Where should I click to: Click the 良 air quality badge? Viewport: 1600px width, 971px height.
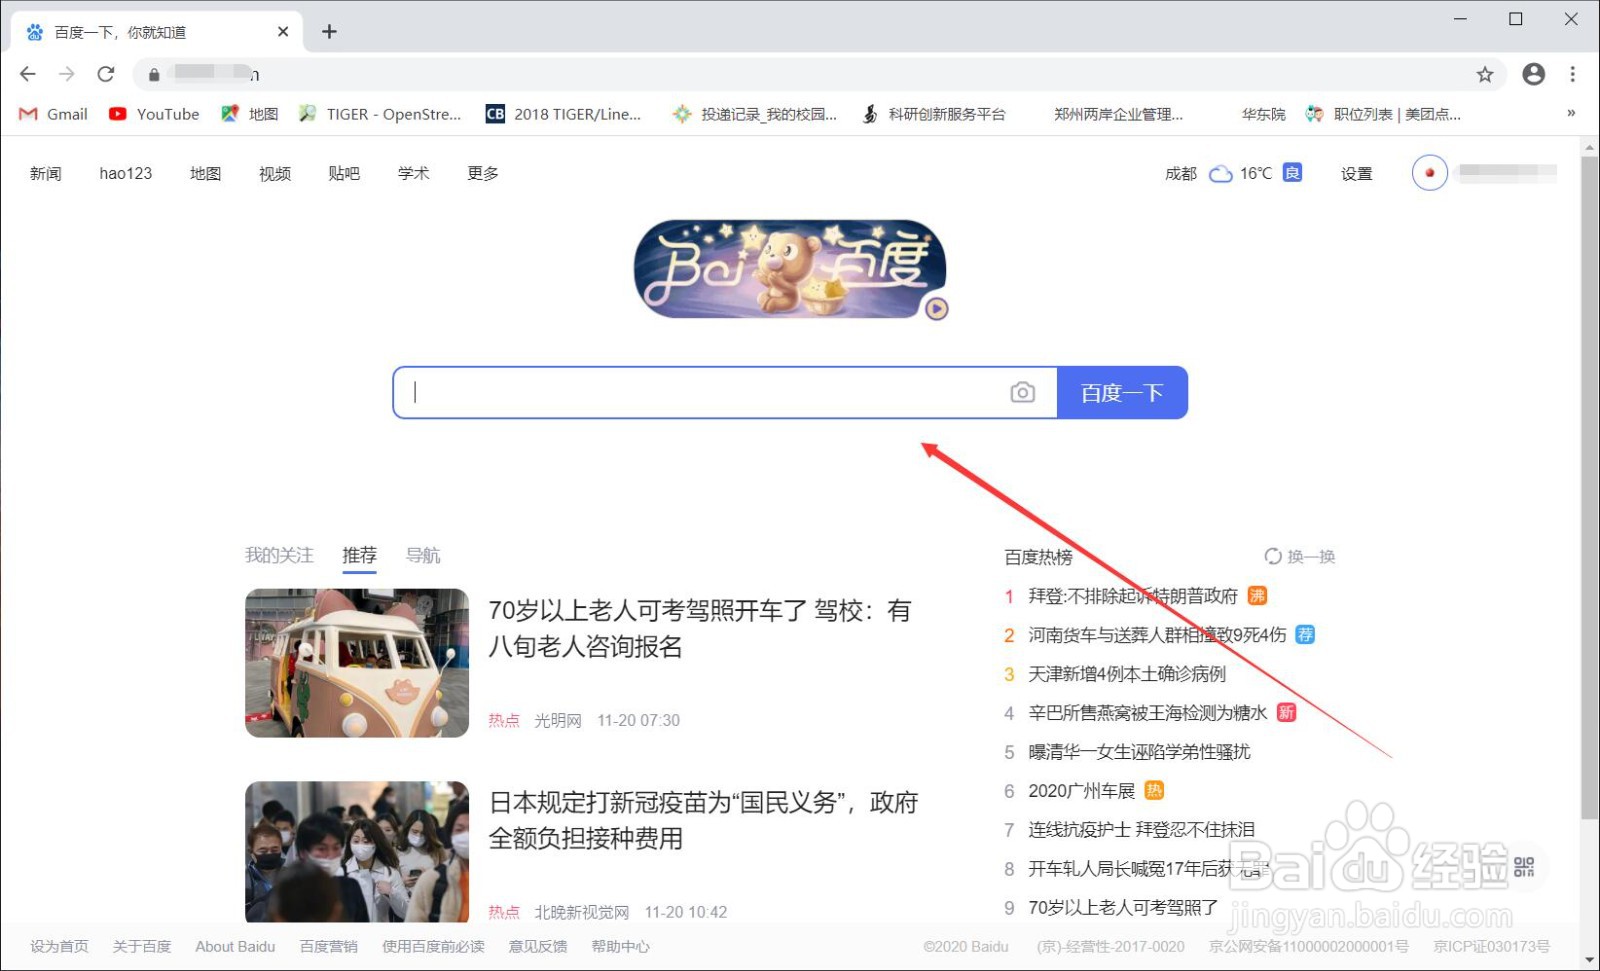1292,173
